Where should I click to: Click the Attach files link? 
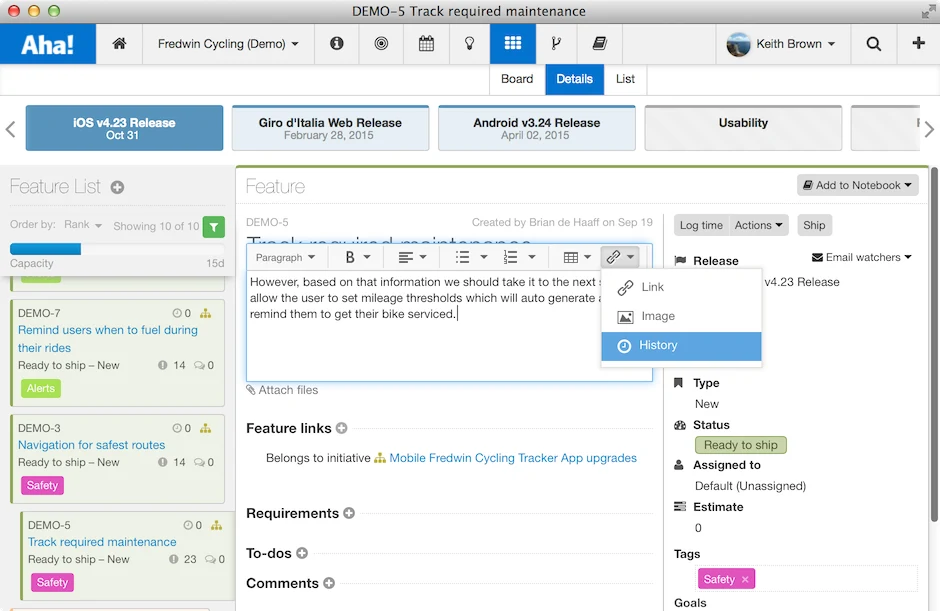[x=282, y=390]
